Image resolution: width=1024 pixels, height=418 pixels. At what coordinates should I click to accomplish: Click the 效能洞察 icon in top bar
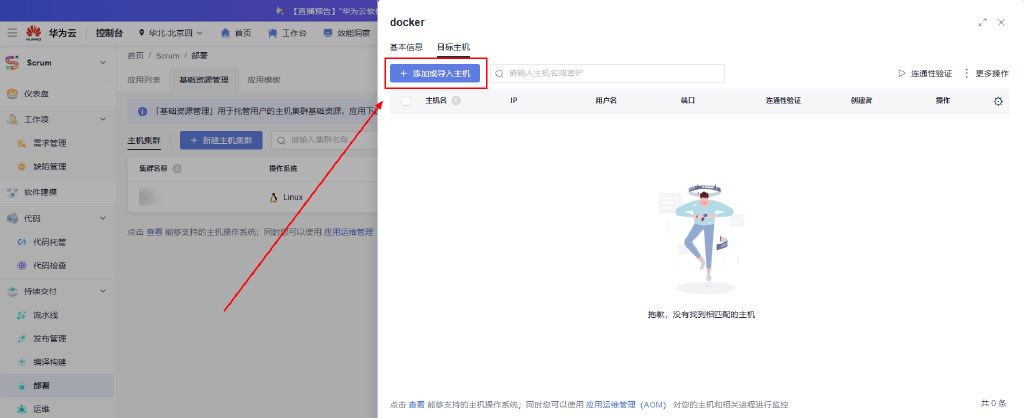coord(328,33)
